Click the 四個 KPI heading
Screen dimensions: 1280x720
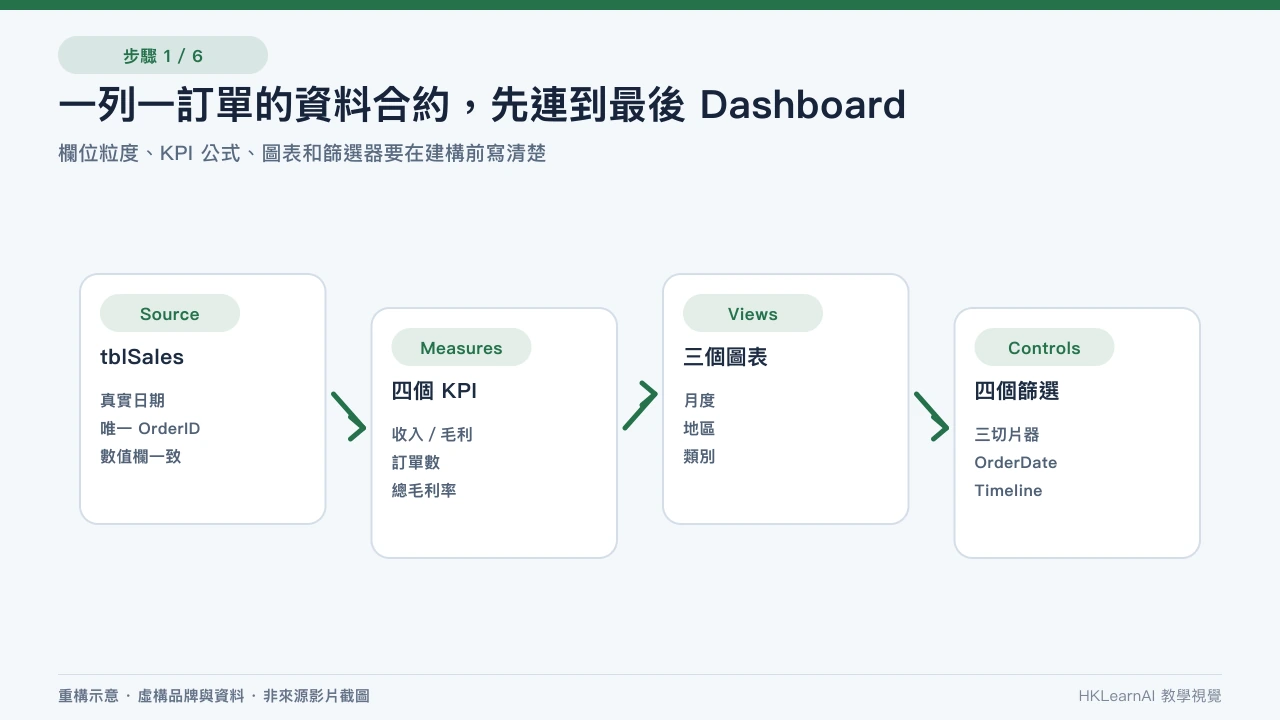coord(434,391)
